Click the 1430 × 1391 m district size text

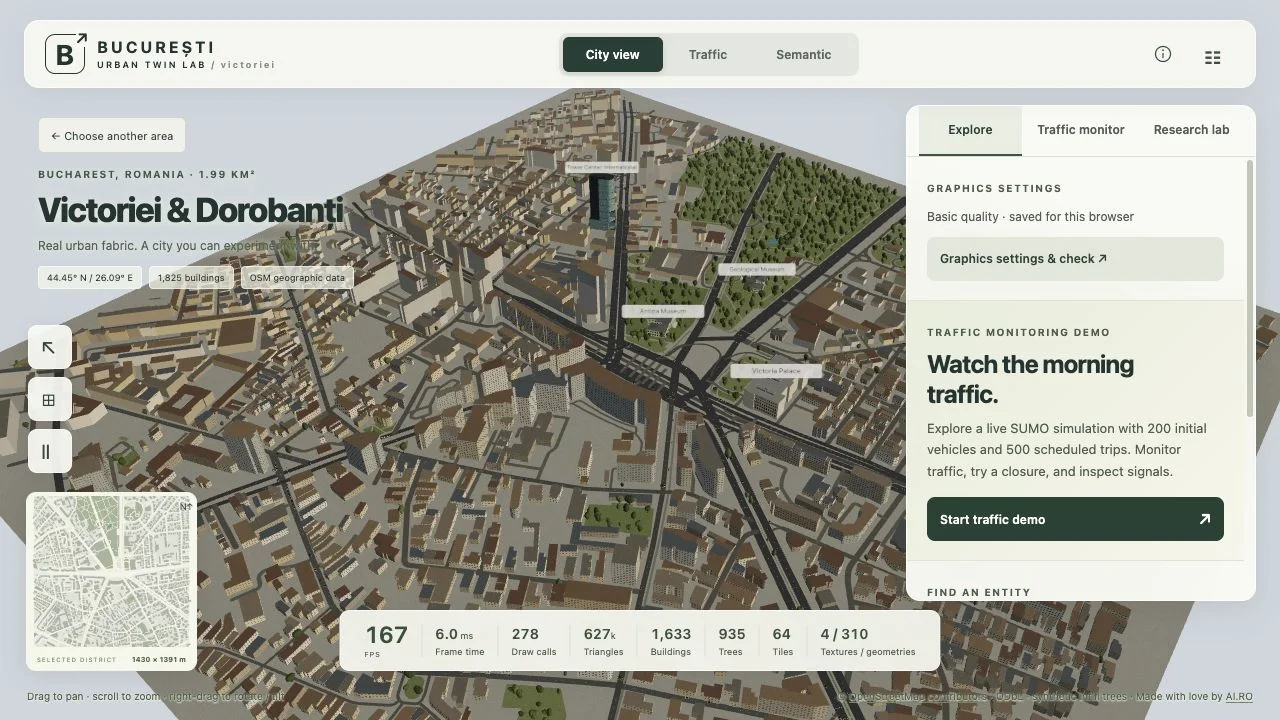pyautogui.click(x=159, y=660)
